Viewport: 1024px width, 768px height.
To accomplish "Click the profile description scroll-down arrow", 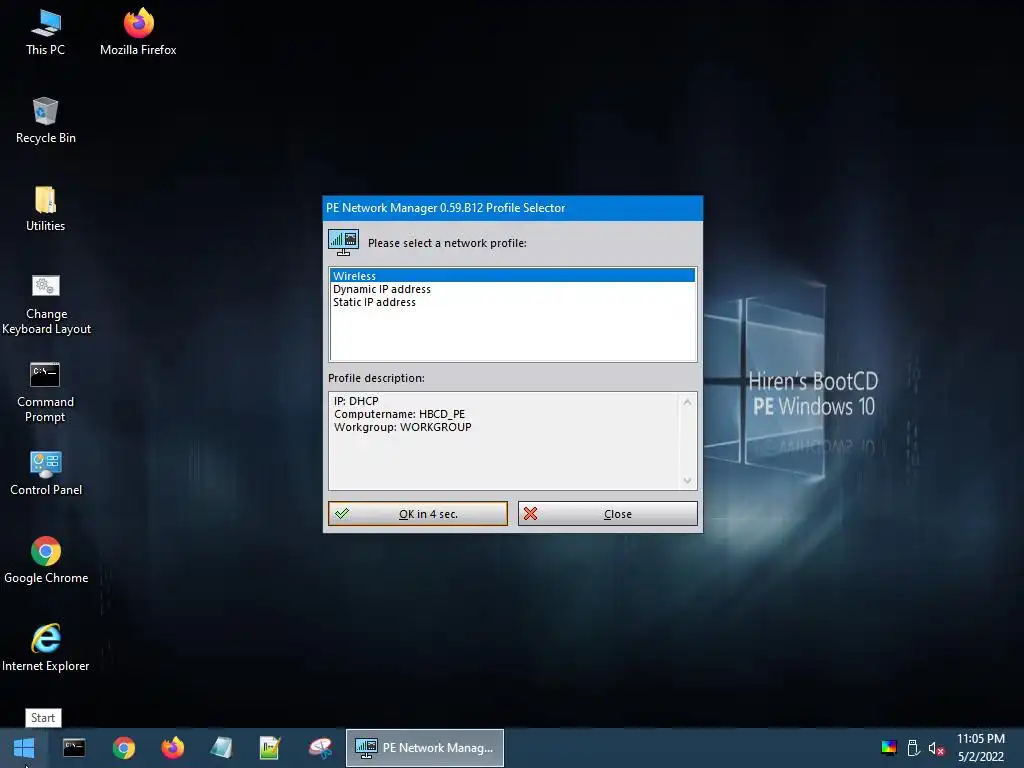I will click(x=687, y=481).
